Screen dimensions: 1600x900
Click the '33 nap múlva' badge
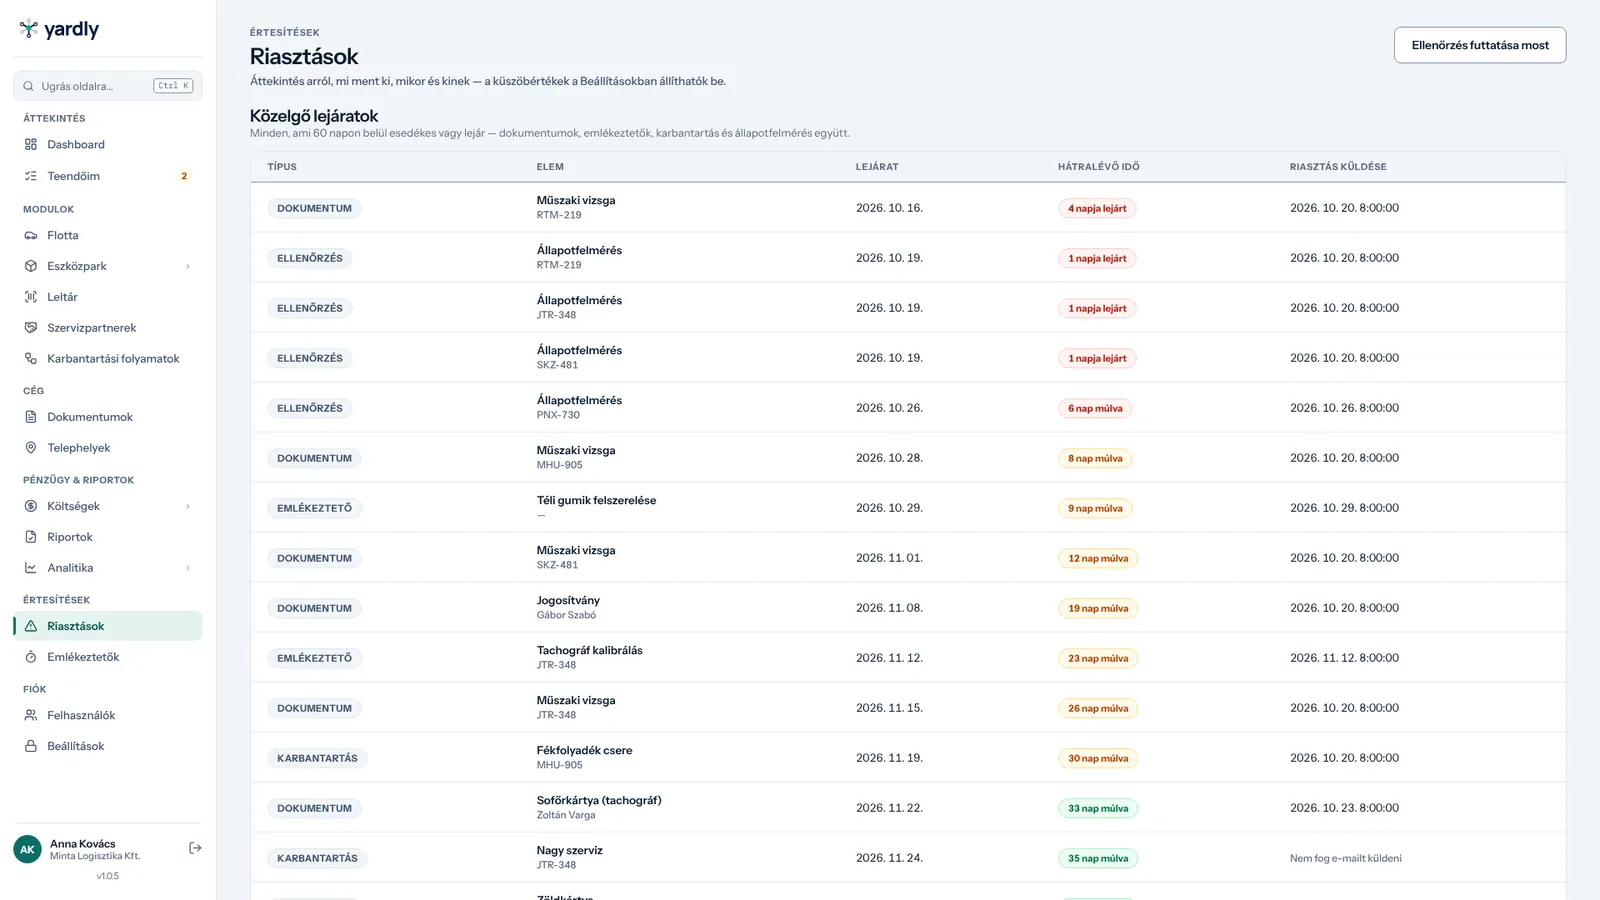pyautogui.click(x=1098, y=809)
